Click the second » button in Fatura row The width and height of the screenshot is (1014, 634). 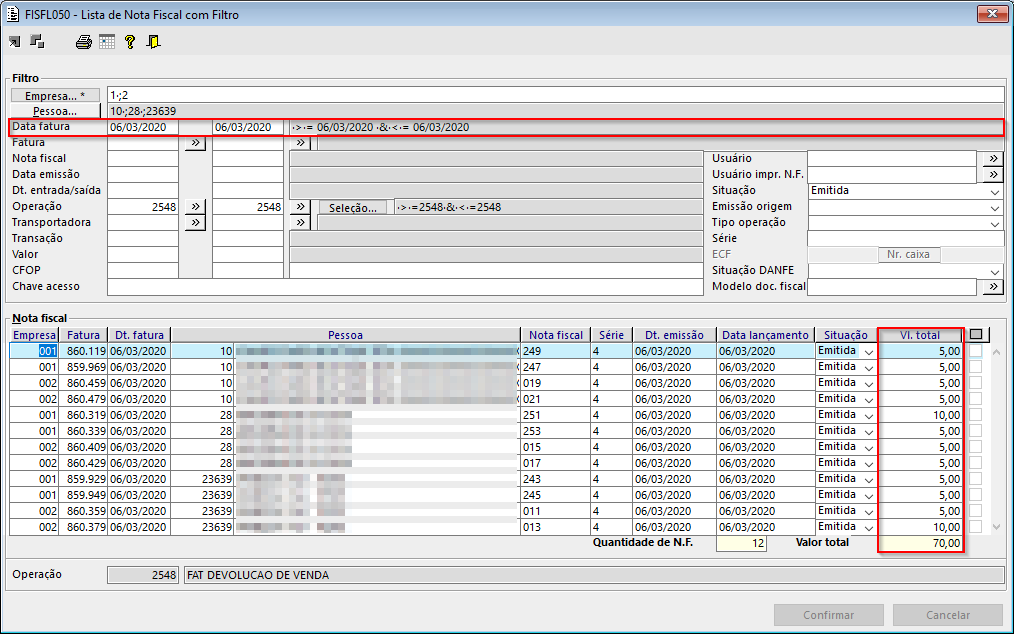click(x=300, y=143)
